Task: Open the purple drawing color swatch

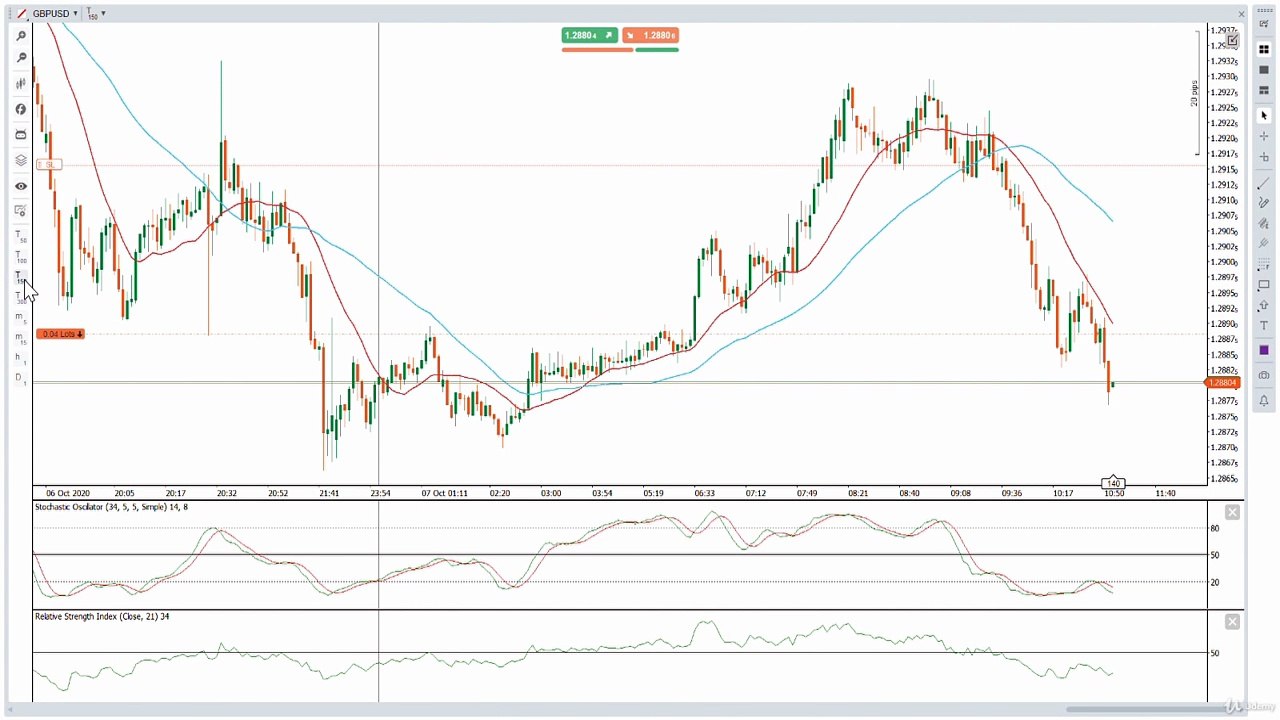Action: tap(1264, 350)
